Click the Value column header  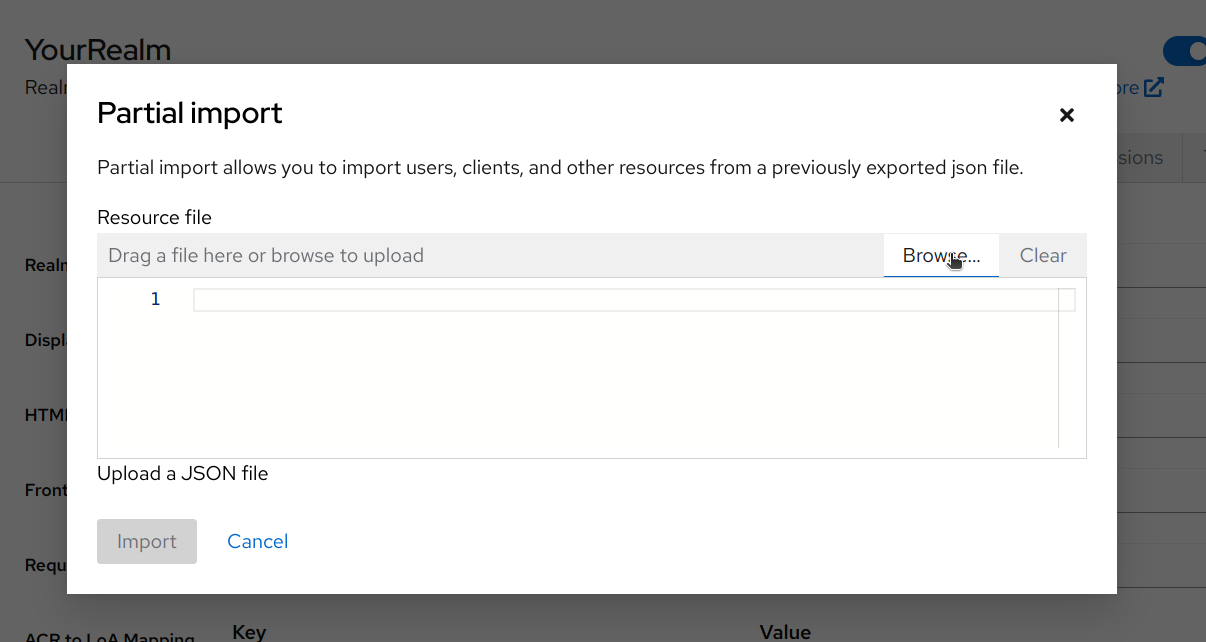[x=785, y=631]
